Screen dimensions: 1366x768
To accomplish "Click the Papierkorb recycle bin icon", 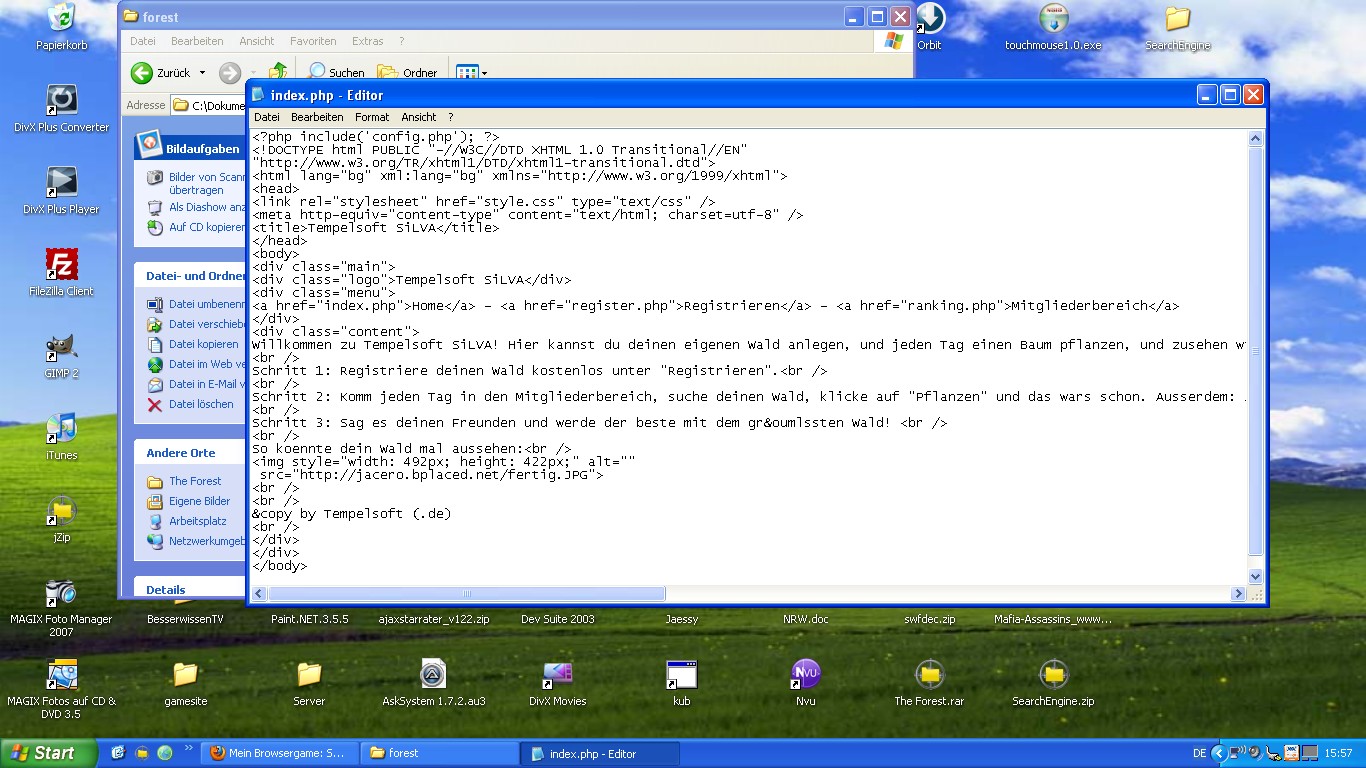I will point(62,18).
